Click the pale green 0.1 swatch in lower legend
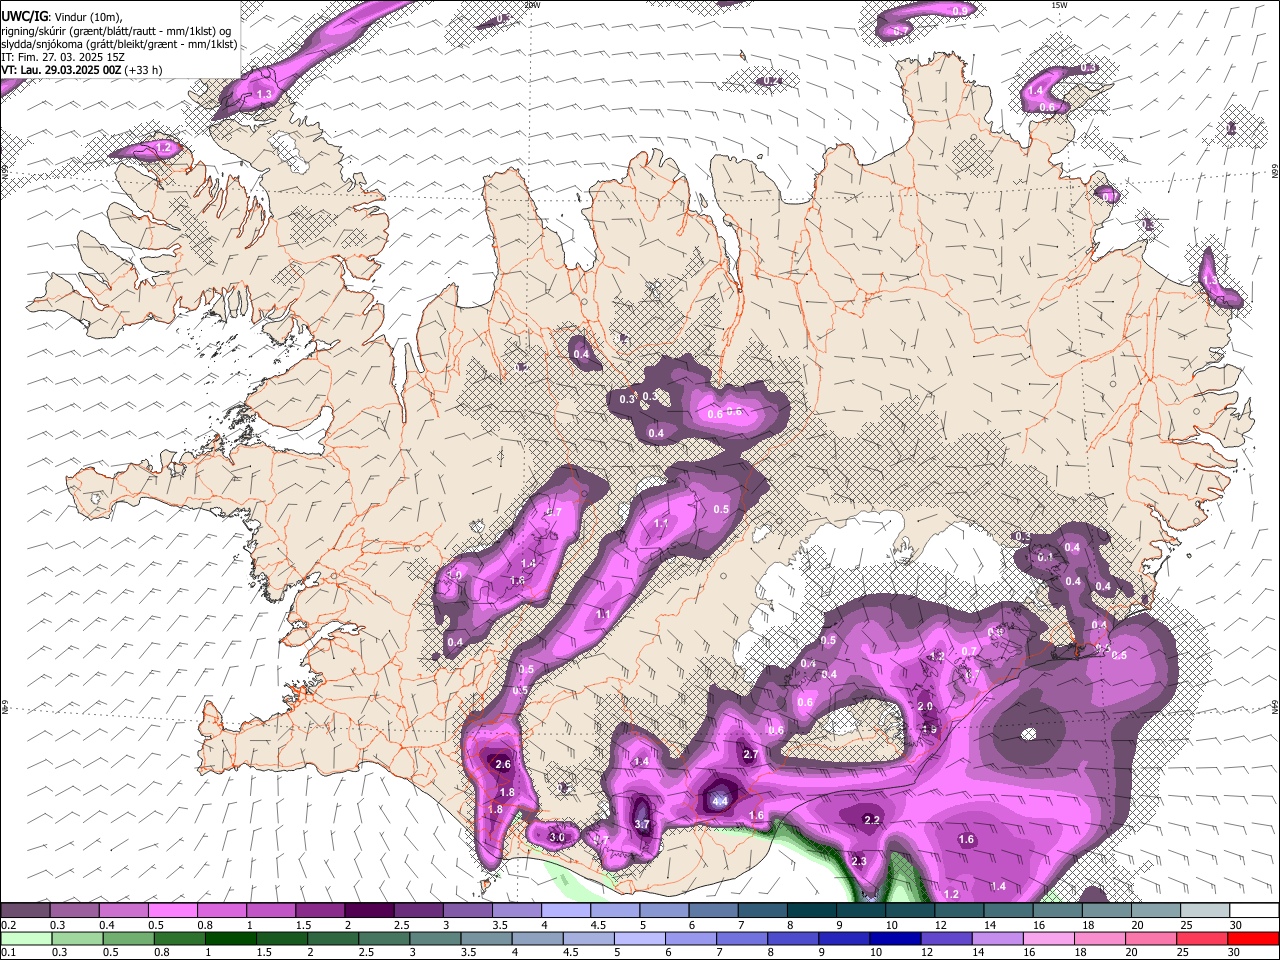Image resolution: width=1280 pixels, height=960 pixels. tap(26, 938)
